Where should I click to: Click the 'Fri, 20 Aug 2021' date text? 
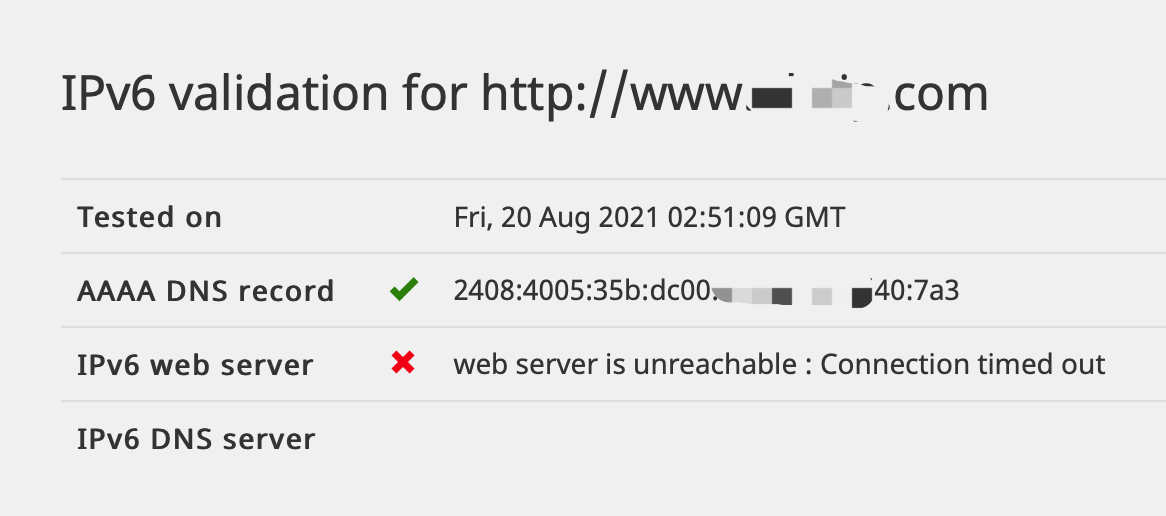(557, 218)
